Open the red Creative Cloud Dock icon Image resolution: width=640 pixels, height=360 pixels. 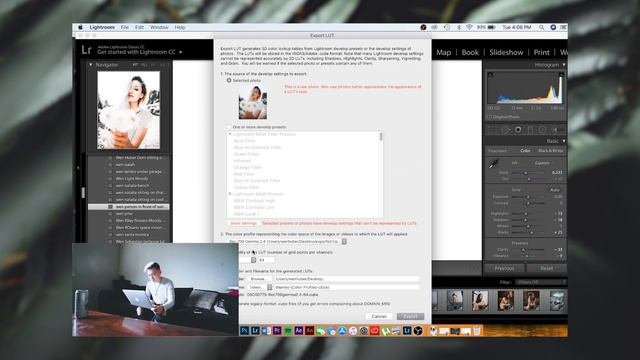coord(374,331)
